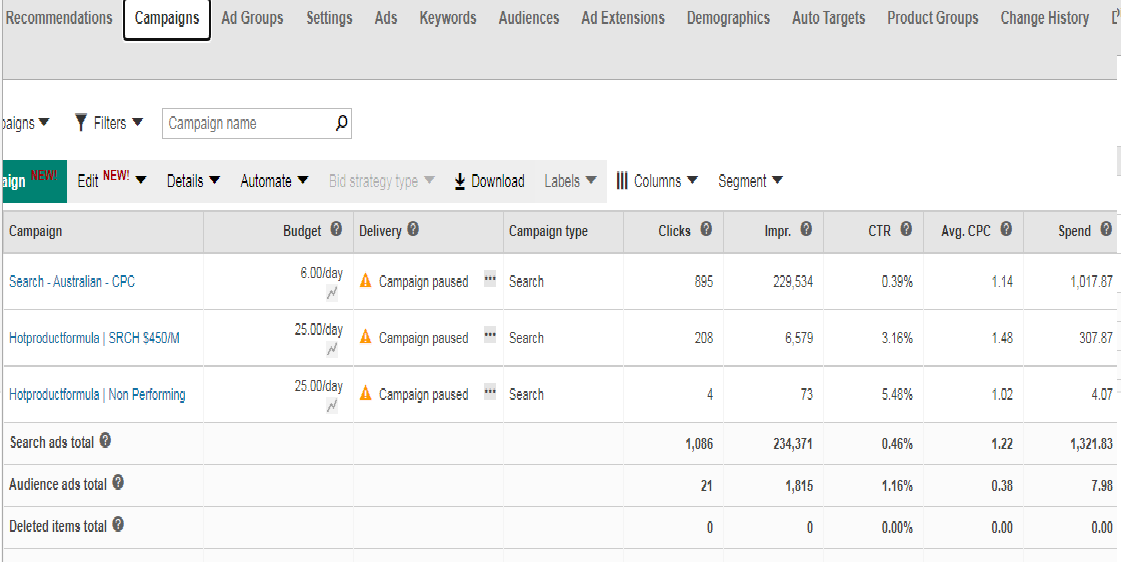Click the search magnifier in Campaign name box

coord(341,123)
